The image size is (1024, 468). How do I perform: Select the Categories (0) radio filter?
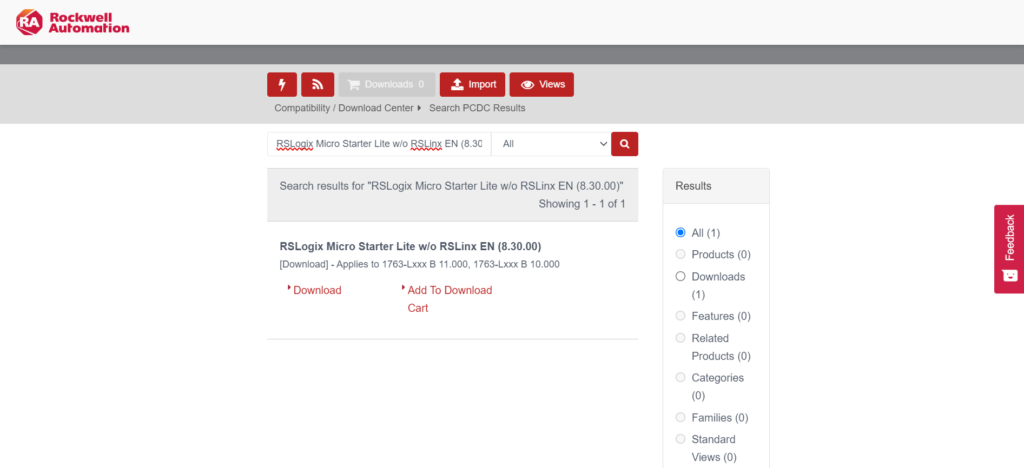pos(680,377)
